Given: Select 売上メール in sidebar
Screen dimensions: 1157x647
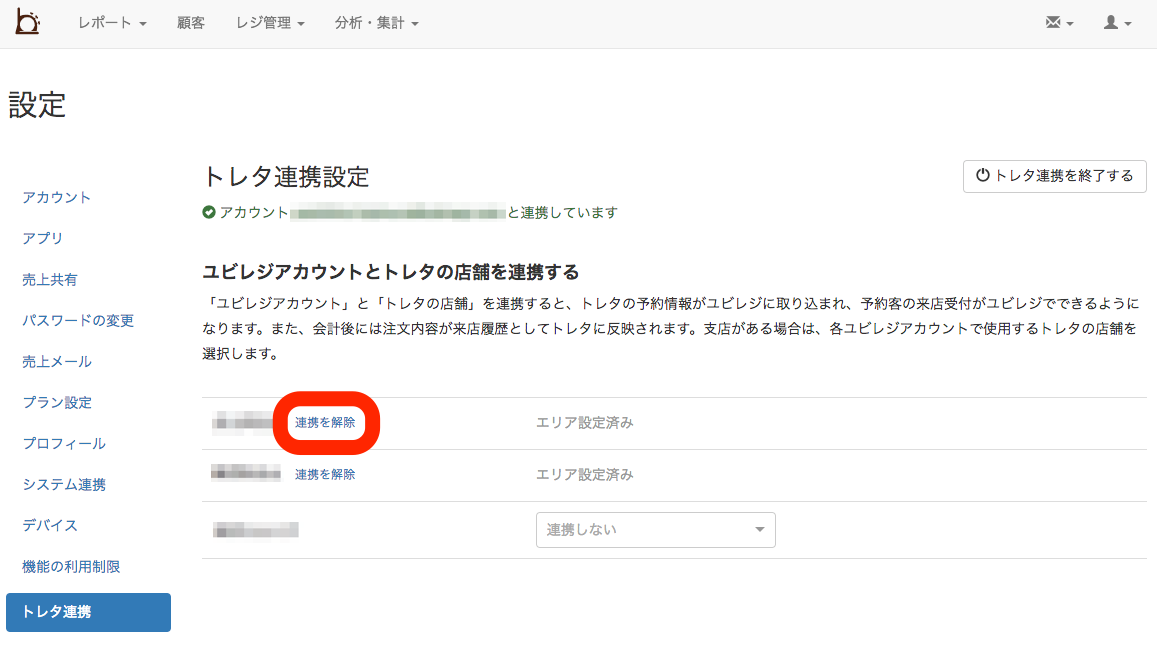Looking at the screenshot, I should tap(57, 361).
